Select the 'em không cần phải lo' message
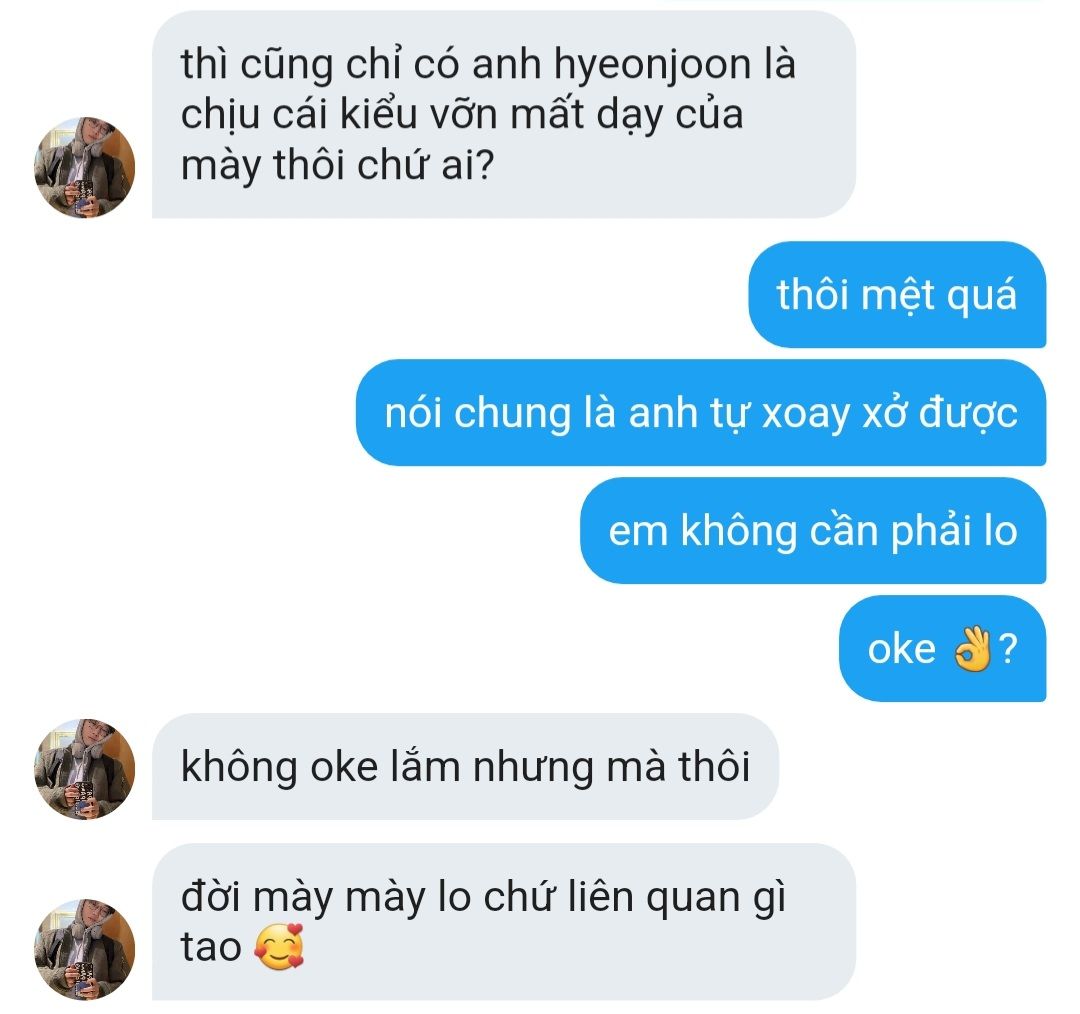This screenshot has width=1080, height=1014. tap(813, 530)
